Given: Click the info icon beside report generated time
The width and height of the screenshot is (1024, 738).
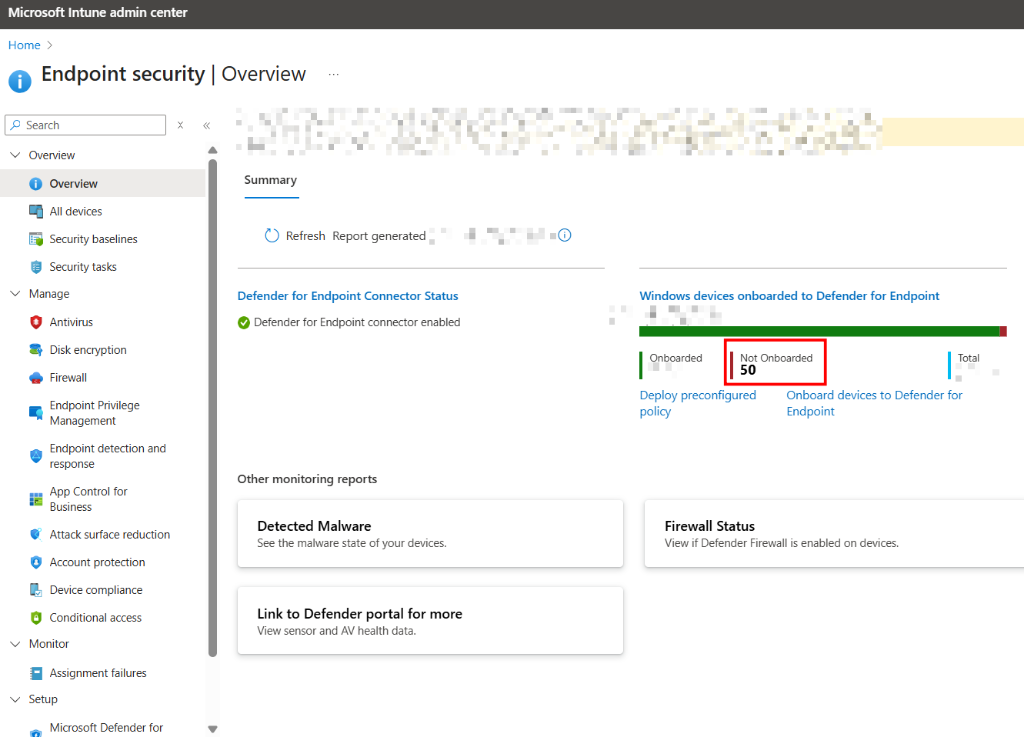Looking at the screenshot, I should coord(564,235).
